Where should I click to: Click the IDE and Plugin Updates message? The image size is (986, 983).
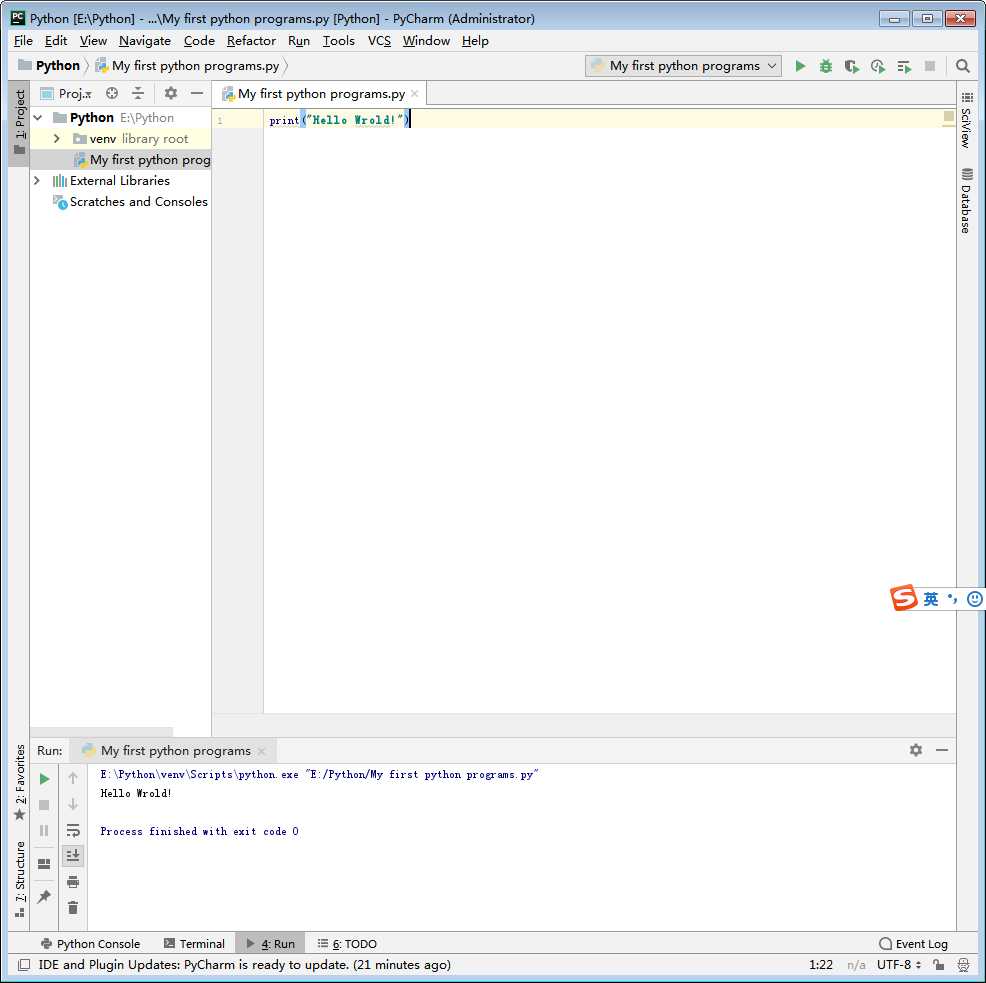(x=245, y=964)
